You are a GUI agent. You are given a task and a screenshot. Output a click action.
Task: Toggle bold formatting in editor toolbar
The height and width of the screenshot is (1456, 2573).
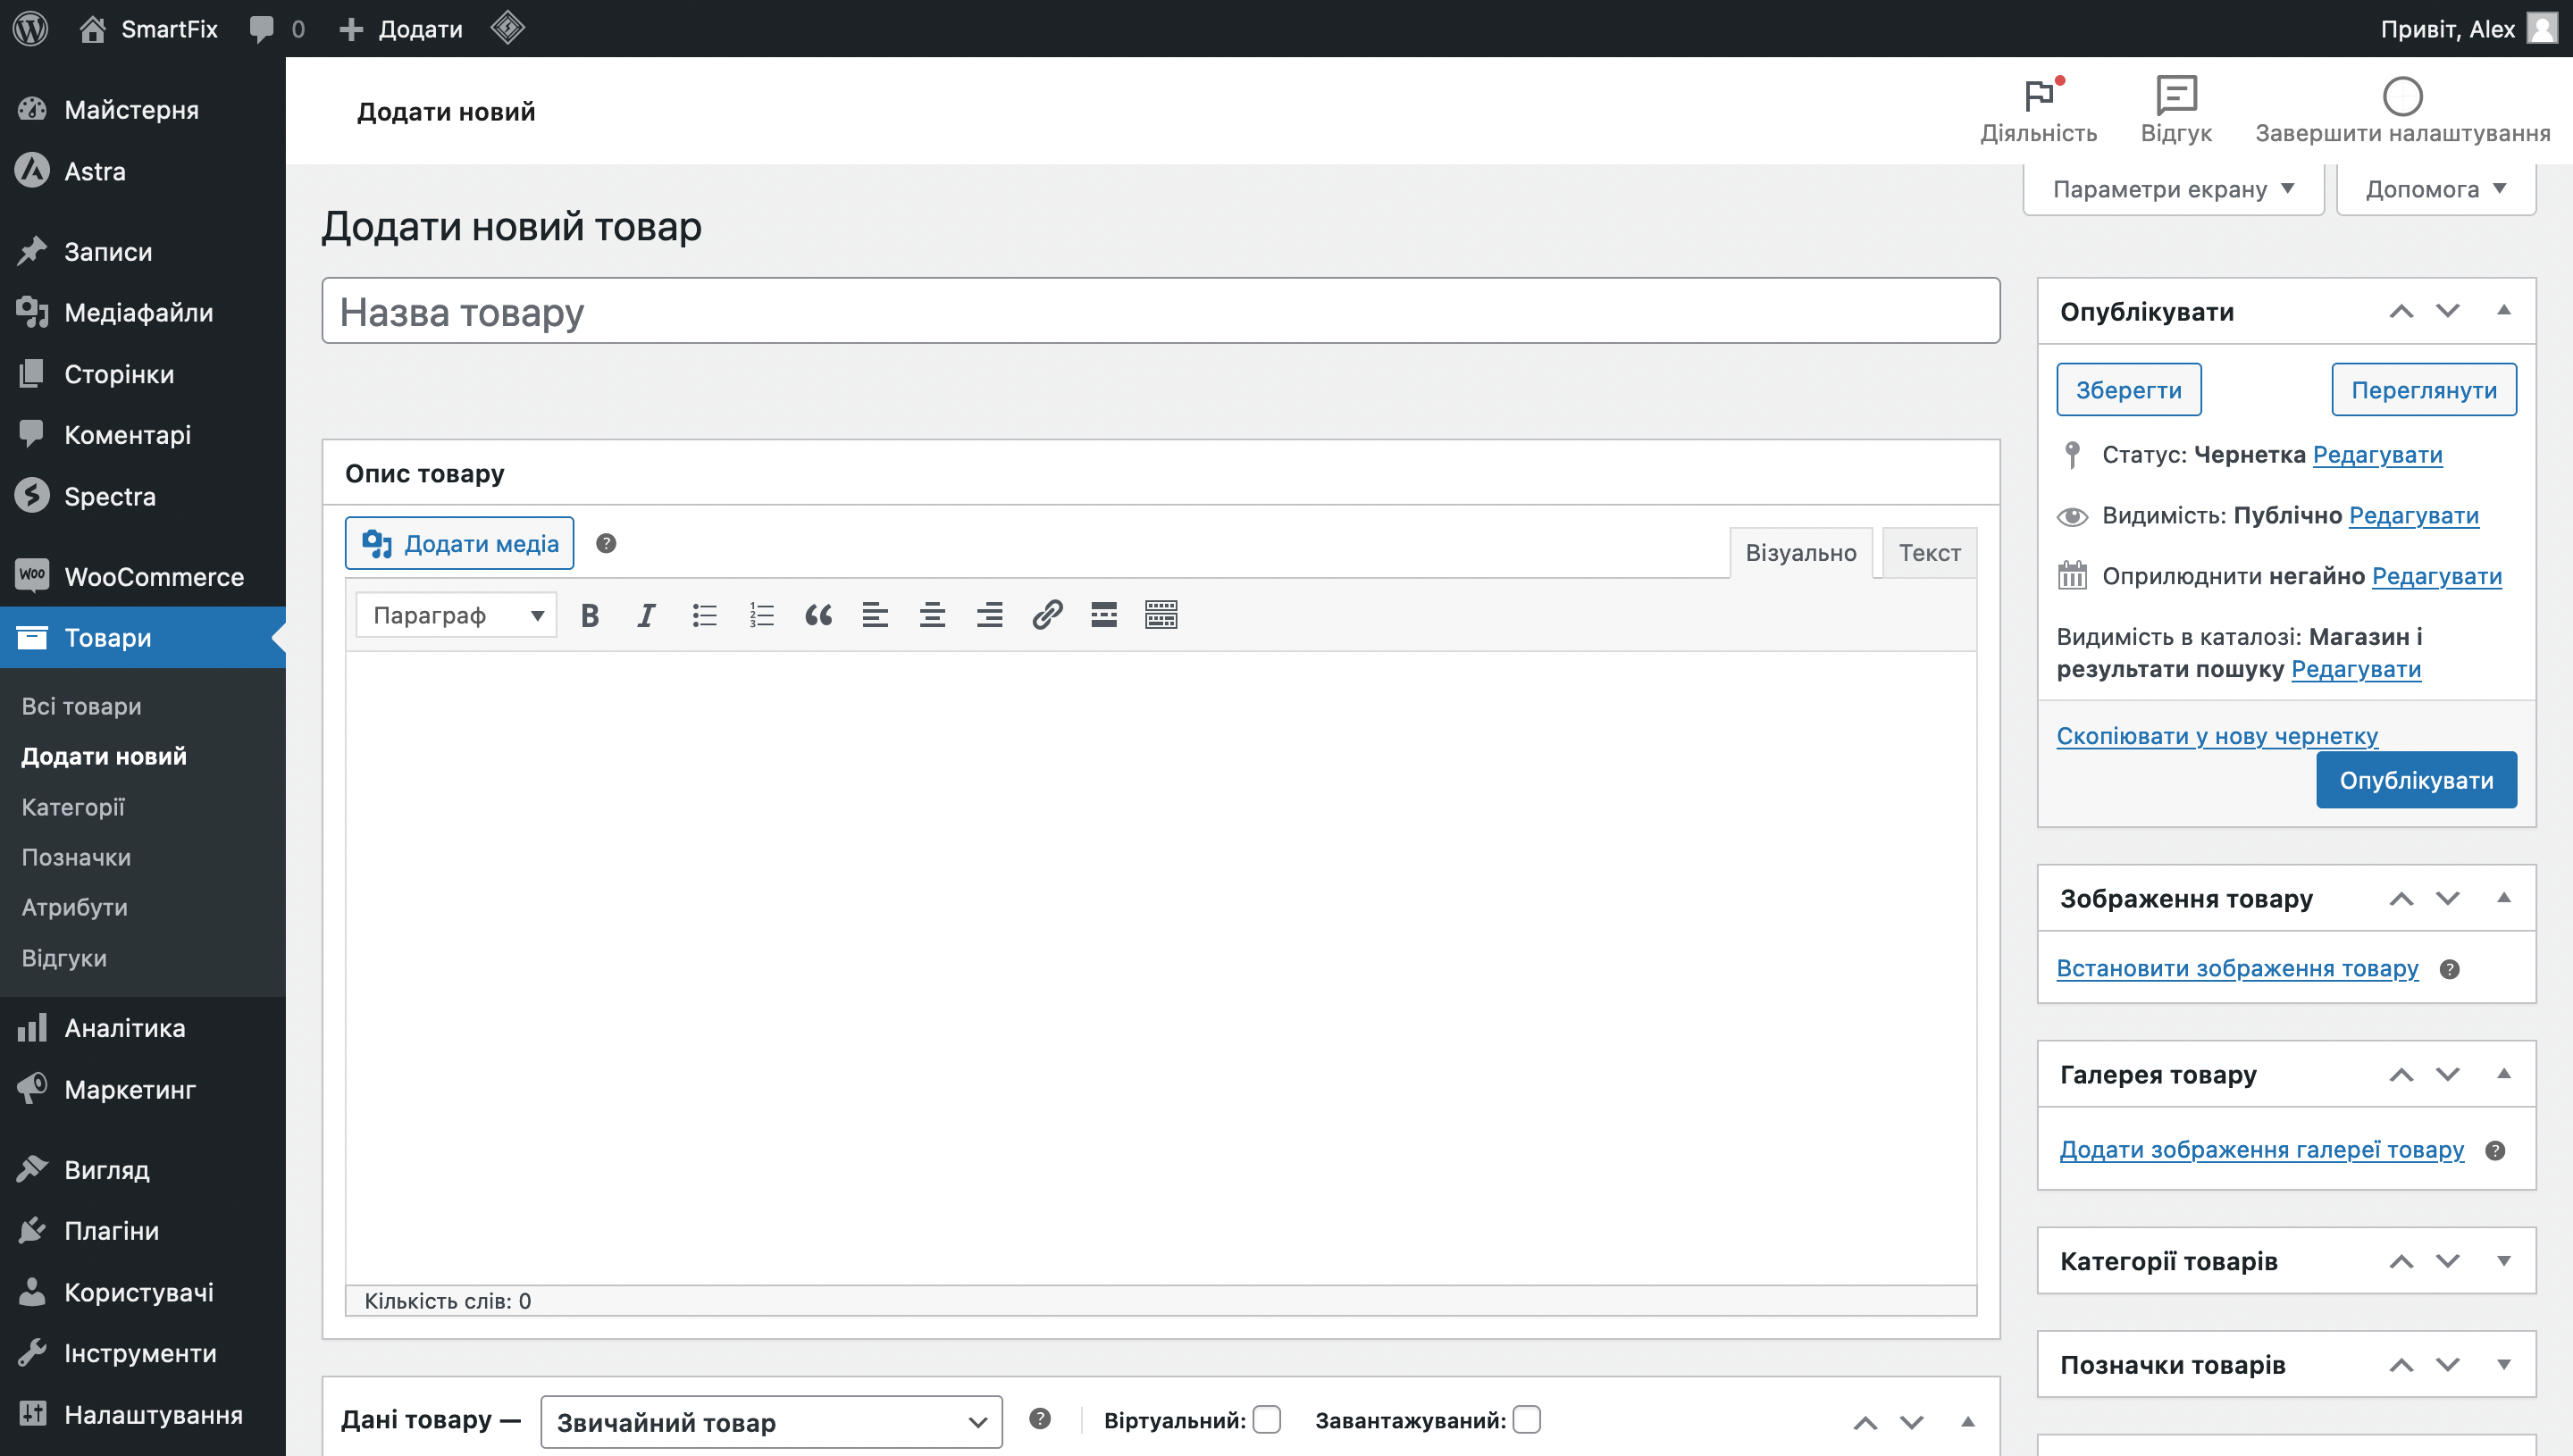click(590, 615)
